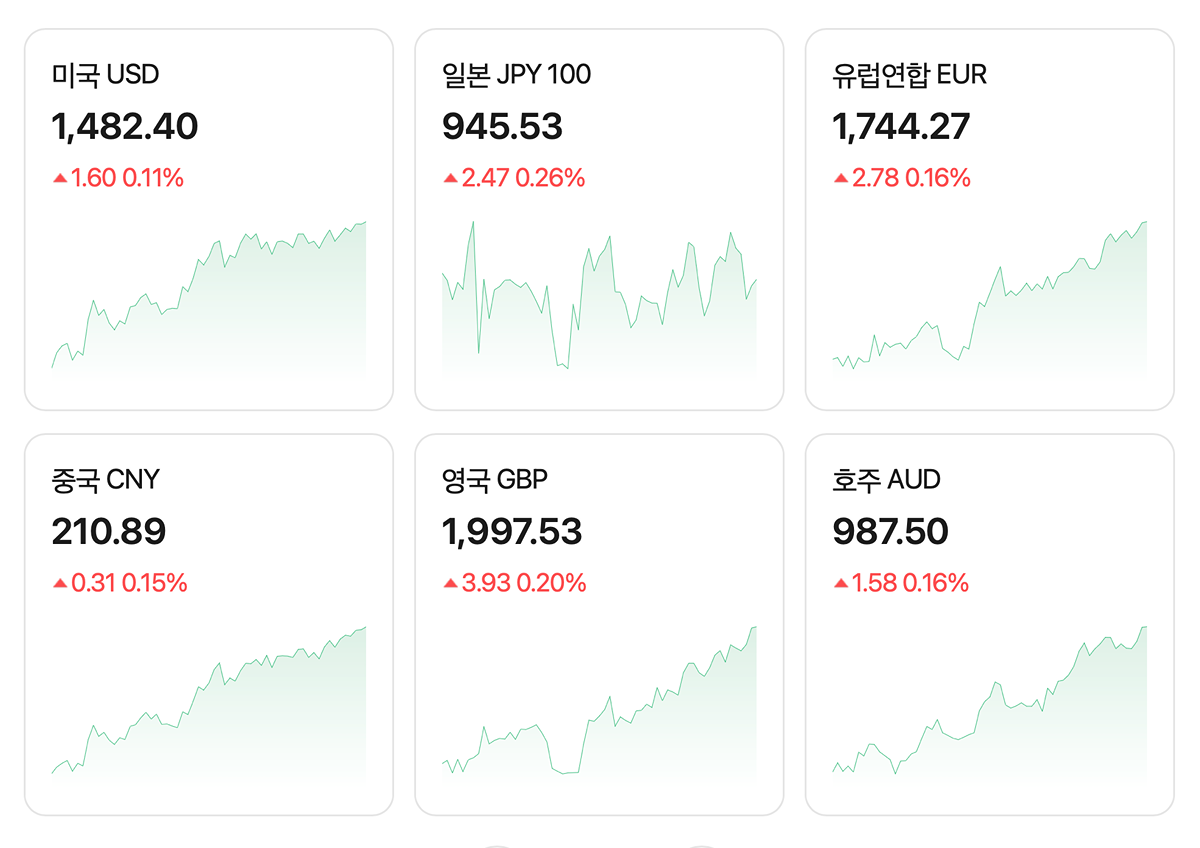1200x848 pixels.
Task: Click the red up-arrow on the AUD card
Action: click(840, 583)
